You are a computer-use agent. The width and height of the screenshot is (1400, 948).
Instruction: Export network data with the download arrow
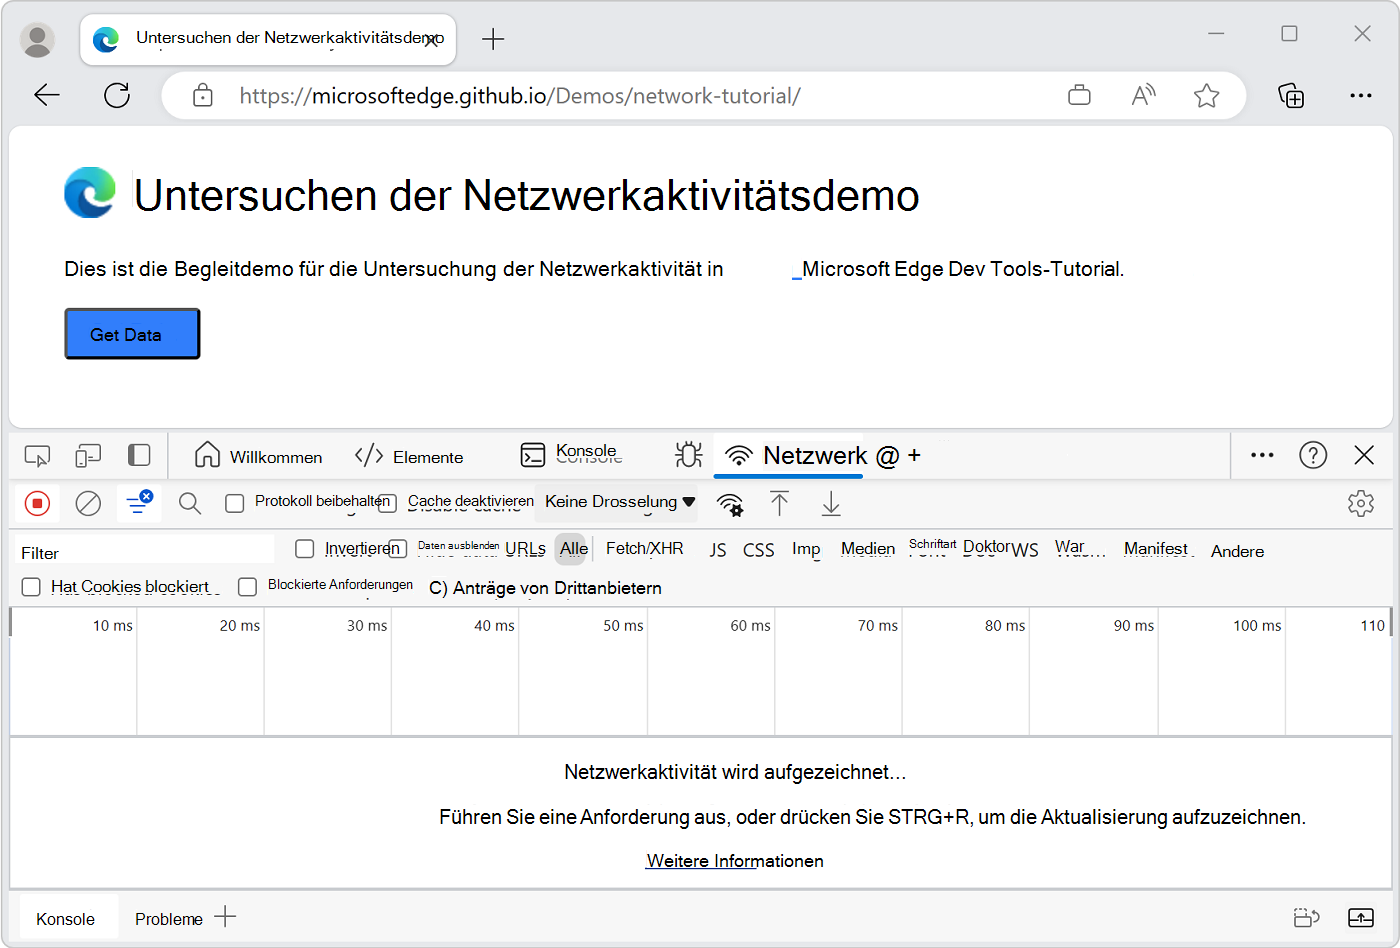click(830, 505)
